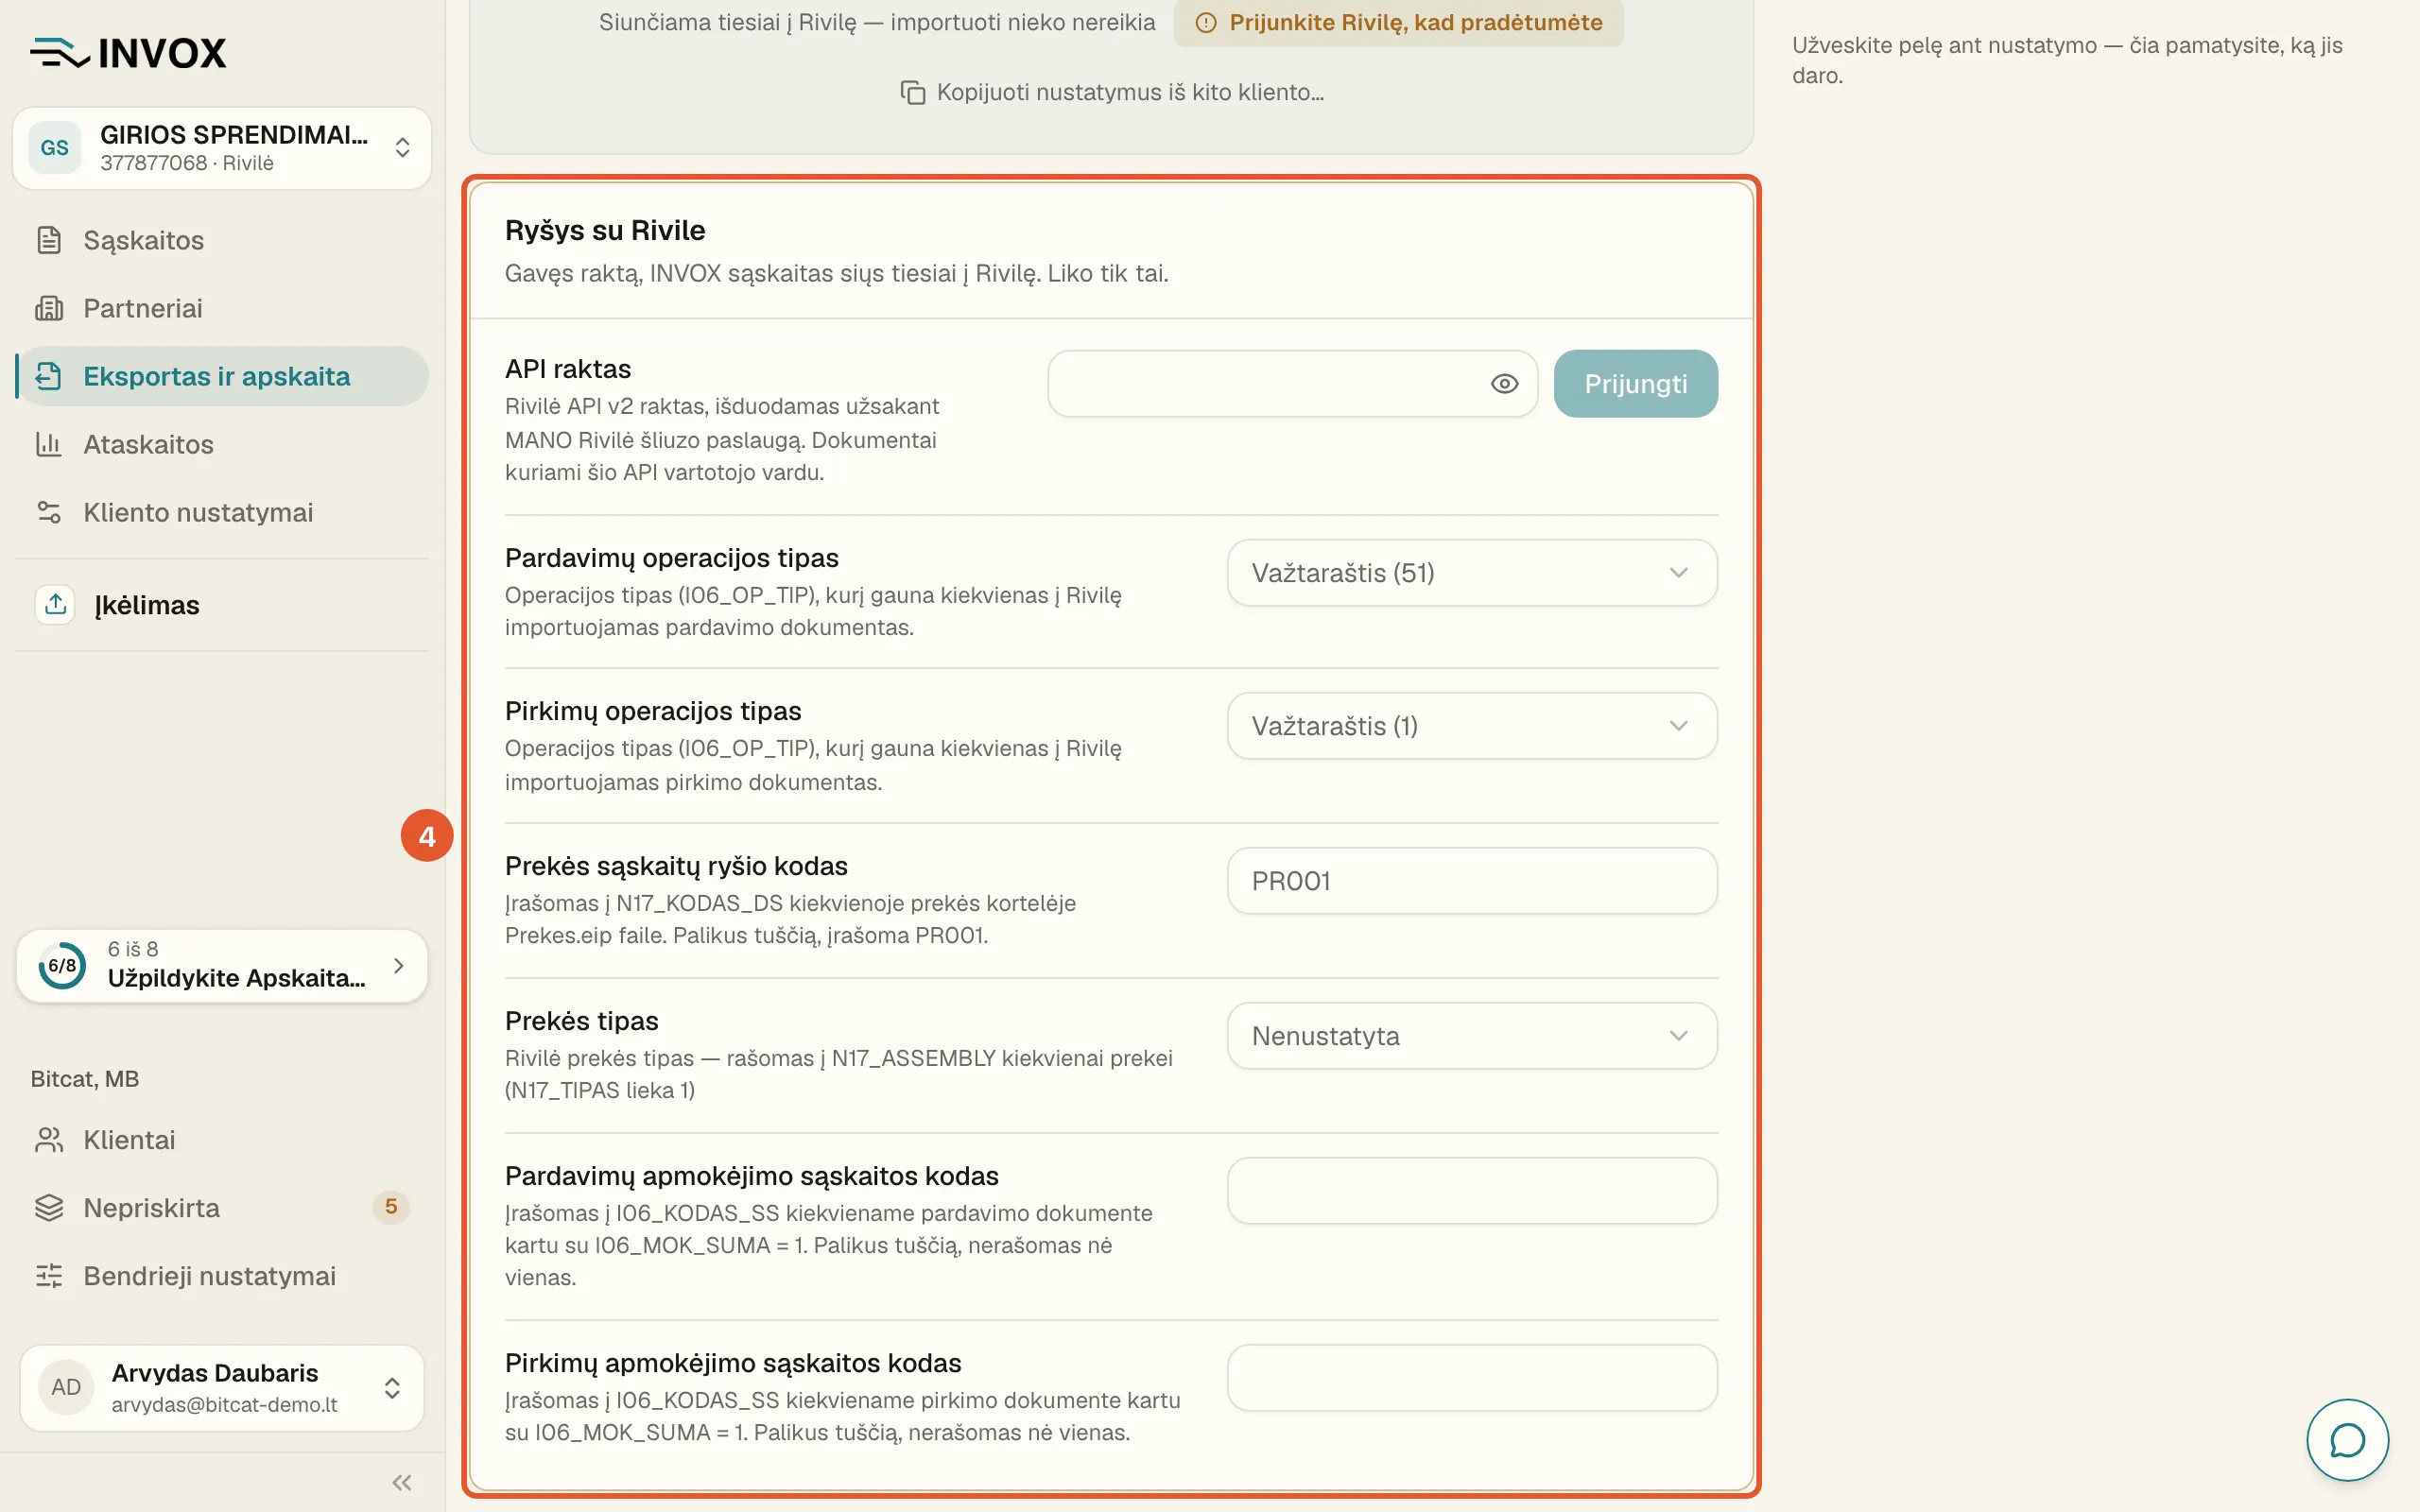Click the Įkėlimas upload icon
This screenshot has width=2420, height=1512.
tap(55, 605)
